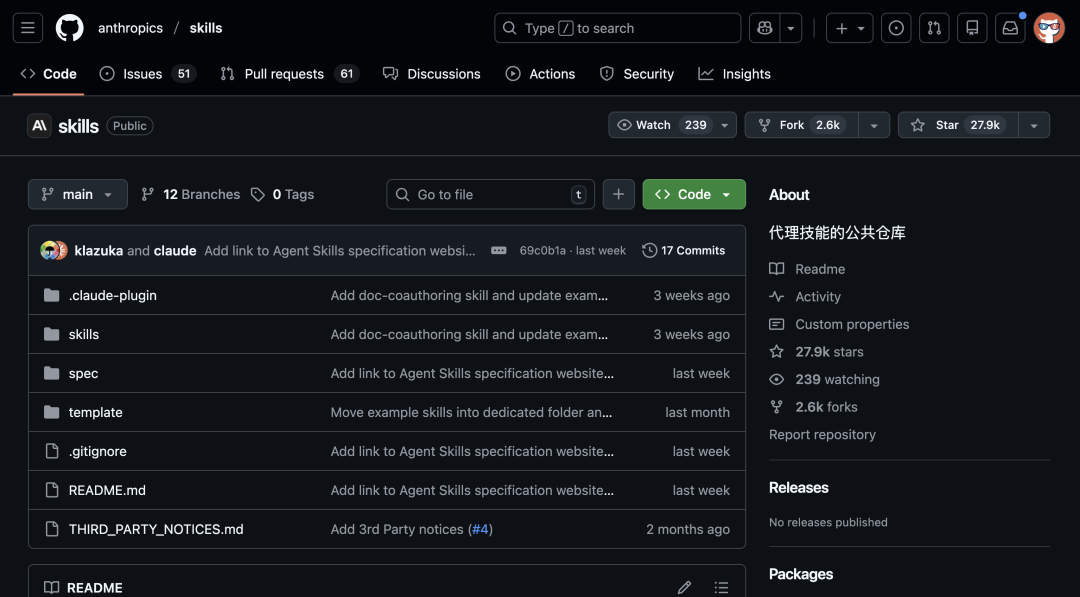Click the Anthropic organization avatar next to skills

pos(39,125)
